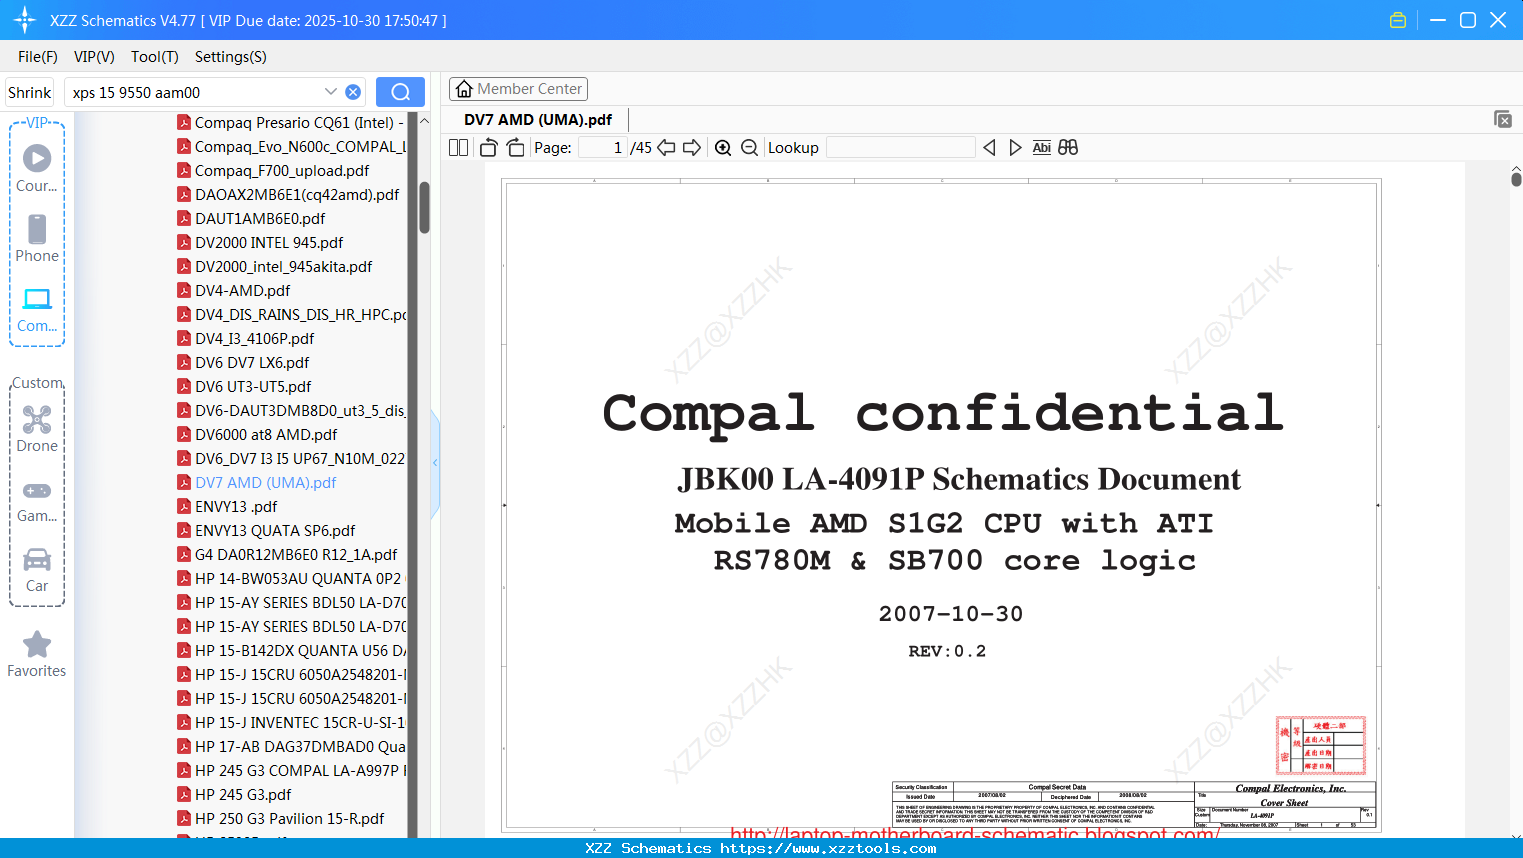This screenshot has width=1523, height=858.
Task: Open DV2000_intel_945akita.pdf
Action: click(x=275, y=267)
